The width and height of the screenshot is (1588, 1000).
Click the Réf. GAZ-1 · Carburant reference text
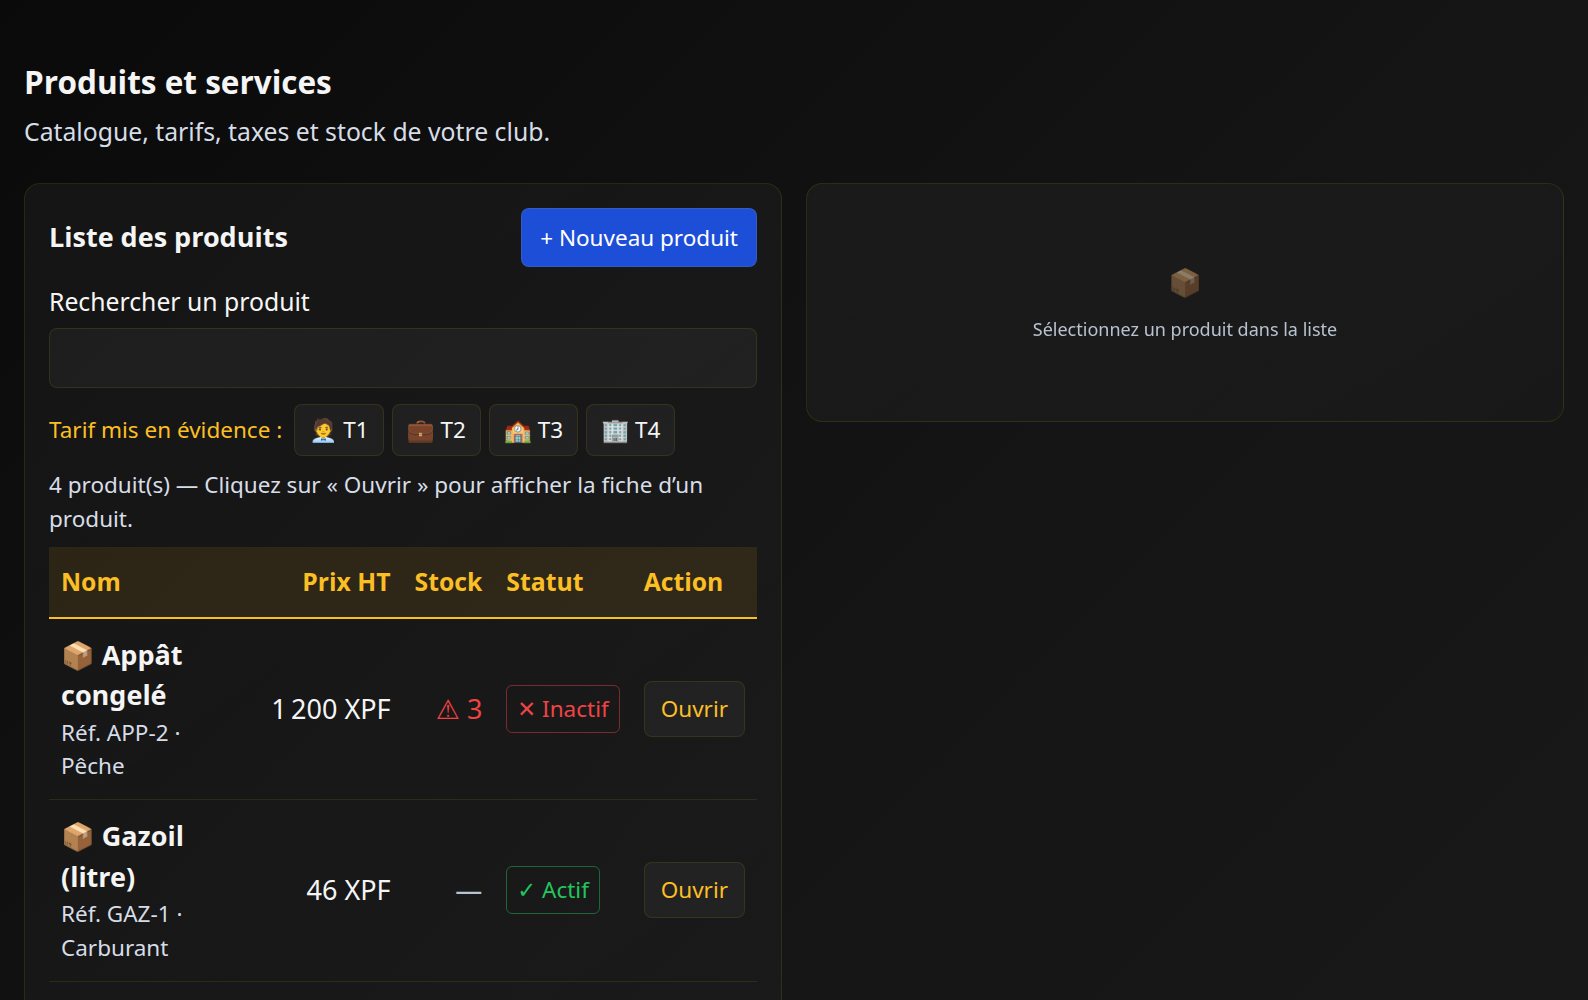pyautogui.click(x=121, y=931)
